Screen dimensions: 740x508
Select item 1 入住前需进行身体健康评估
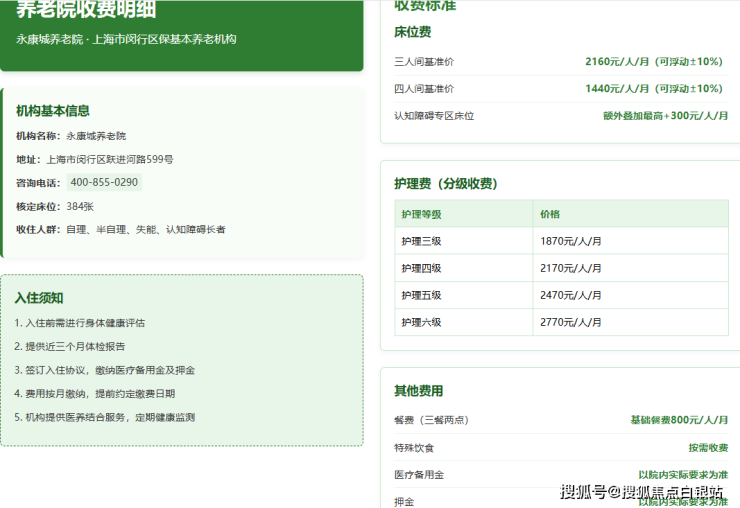pos(79,323)
